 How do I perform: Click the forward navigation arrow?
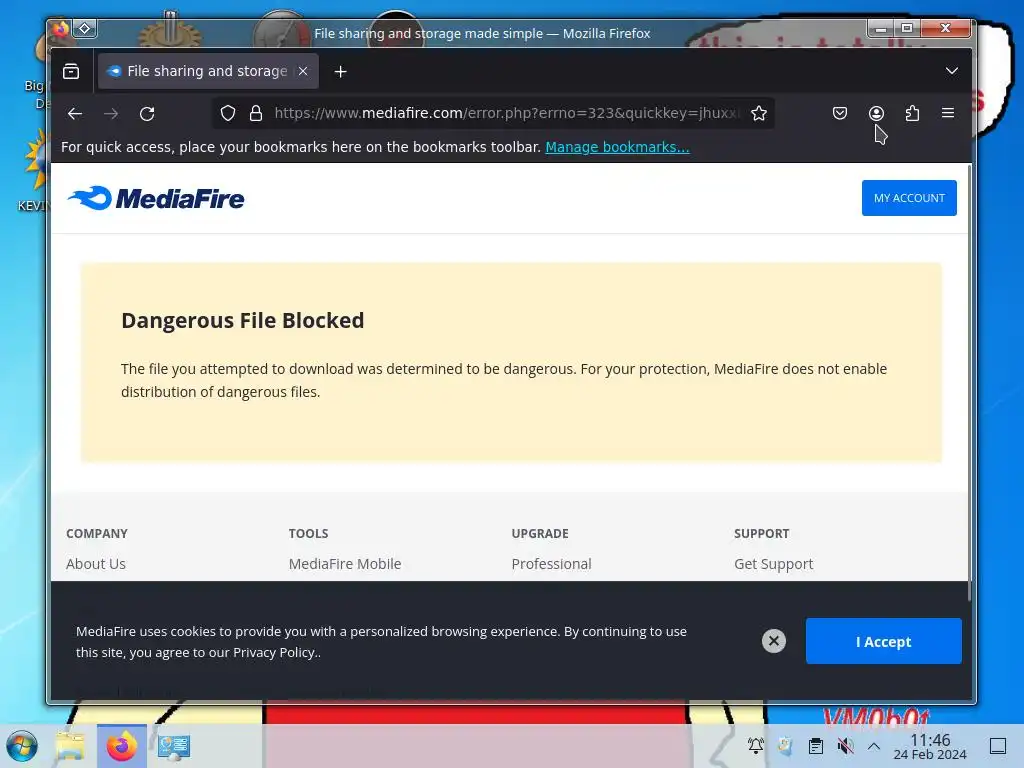(111, 114)
